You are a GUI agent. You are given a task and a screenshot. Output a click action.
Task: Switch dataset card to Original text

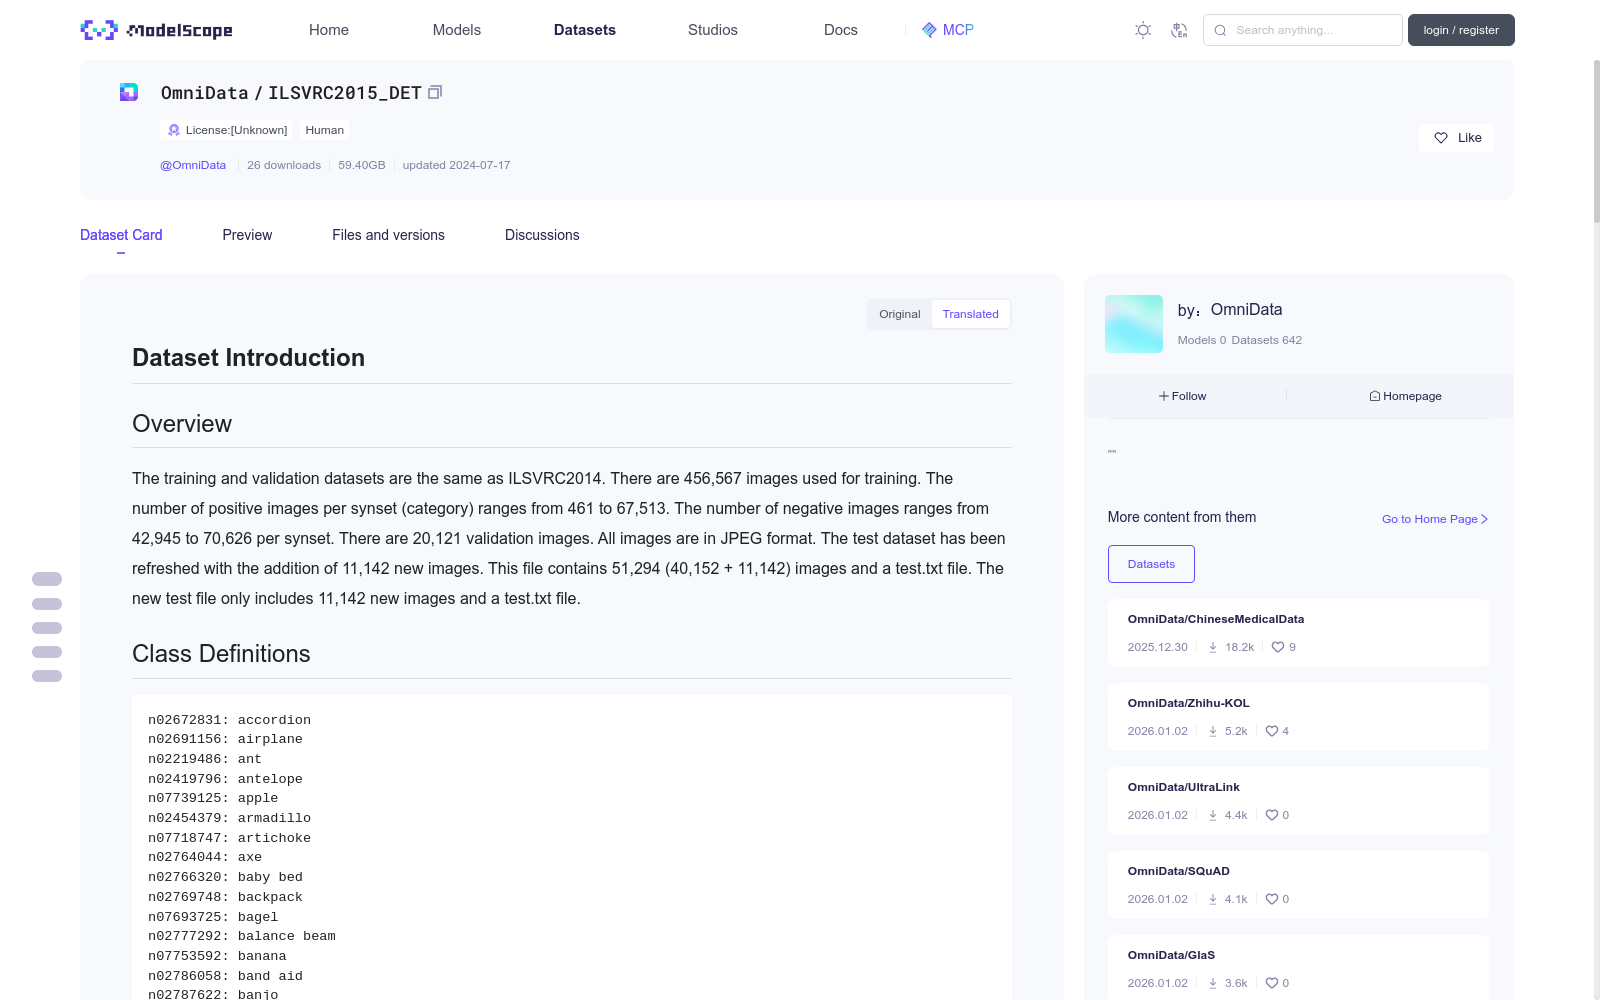point(900,314)
